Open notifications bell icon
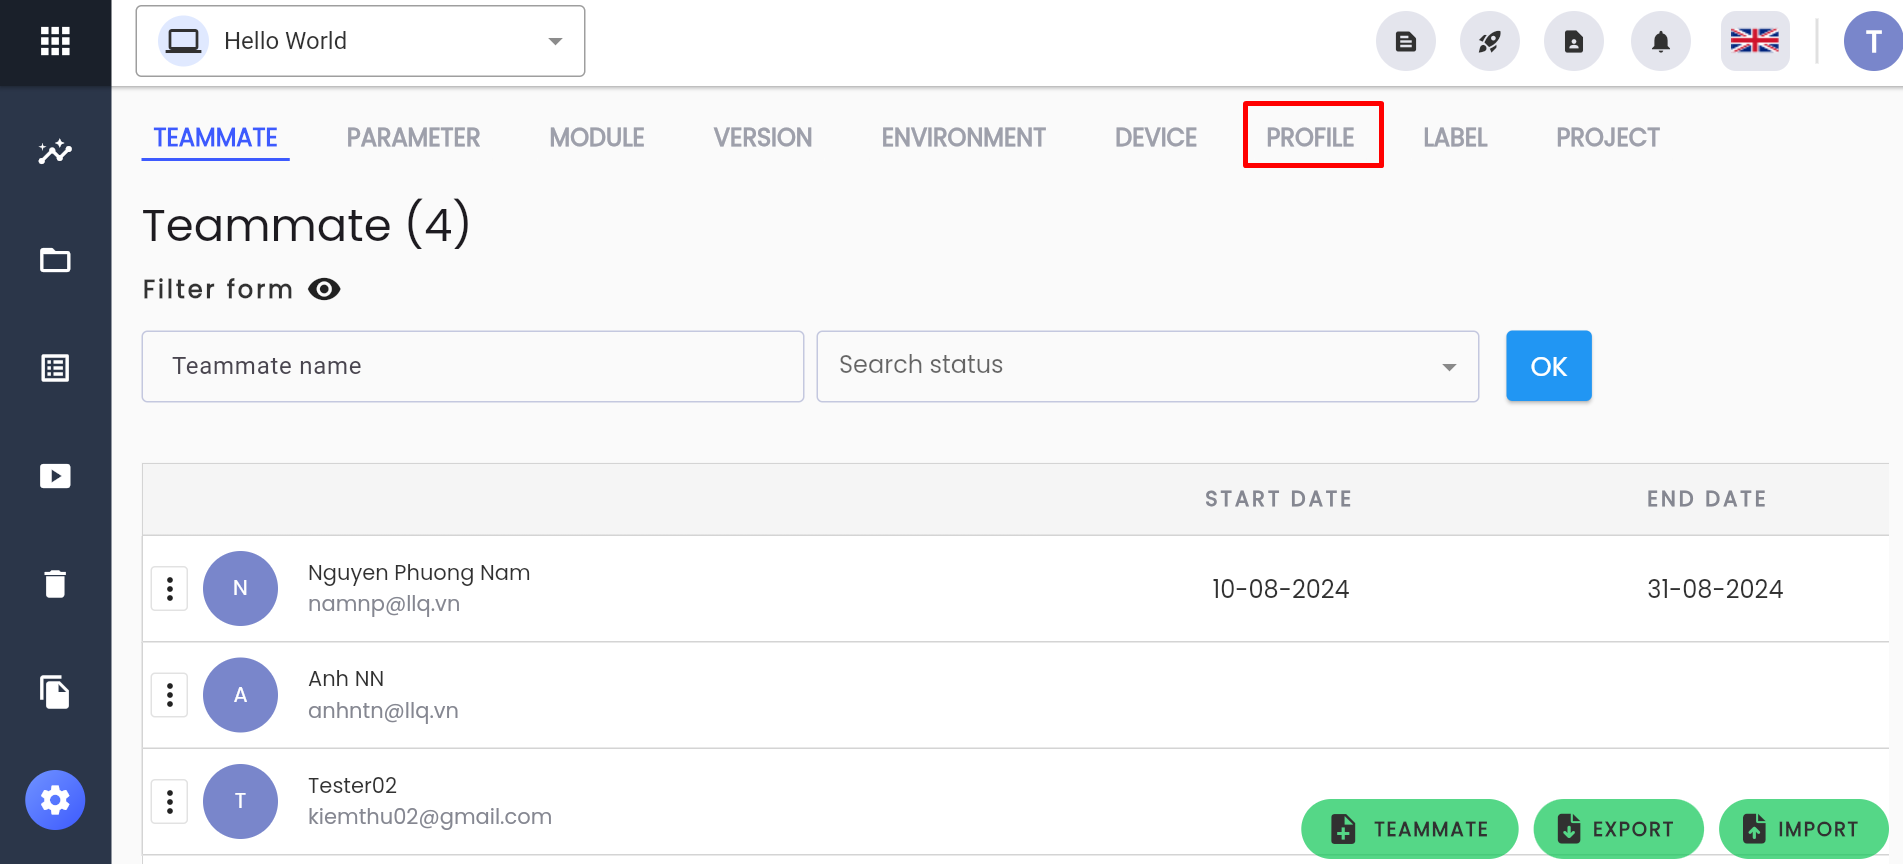Viewport: 1903px width, 864px height. pos(1661,41)
